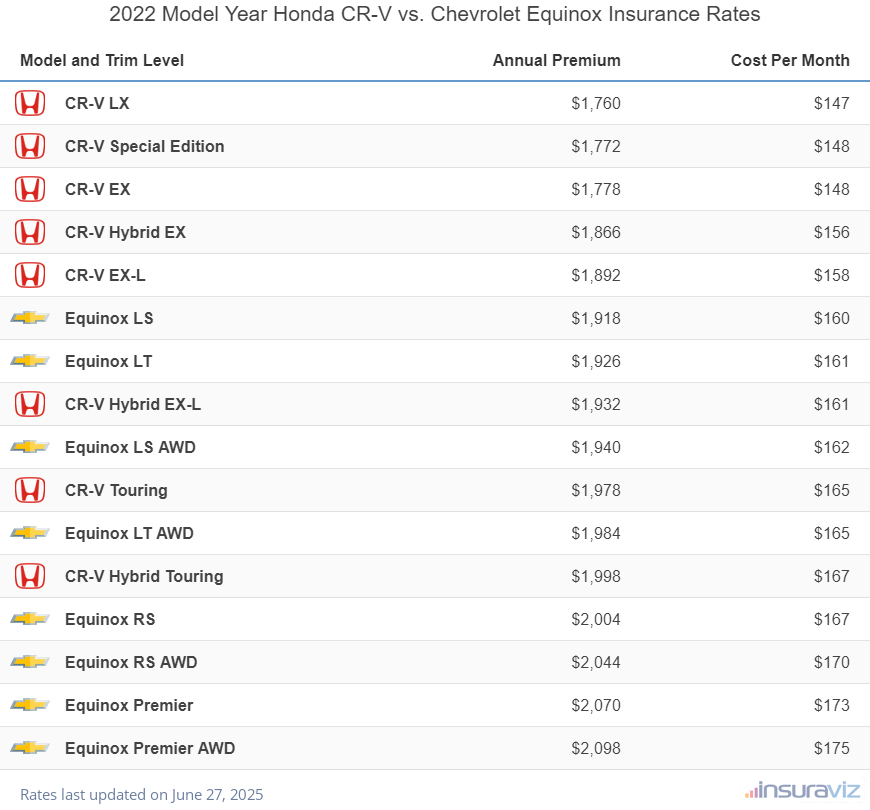Click the Chevrolet logo beside Equinox Premier
The image size is (870, 810).
coord(30,705)
